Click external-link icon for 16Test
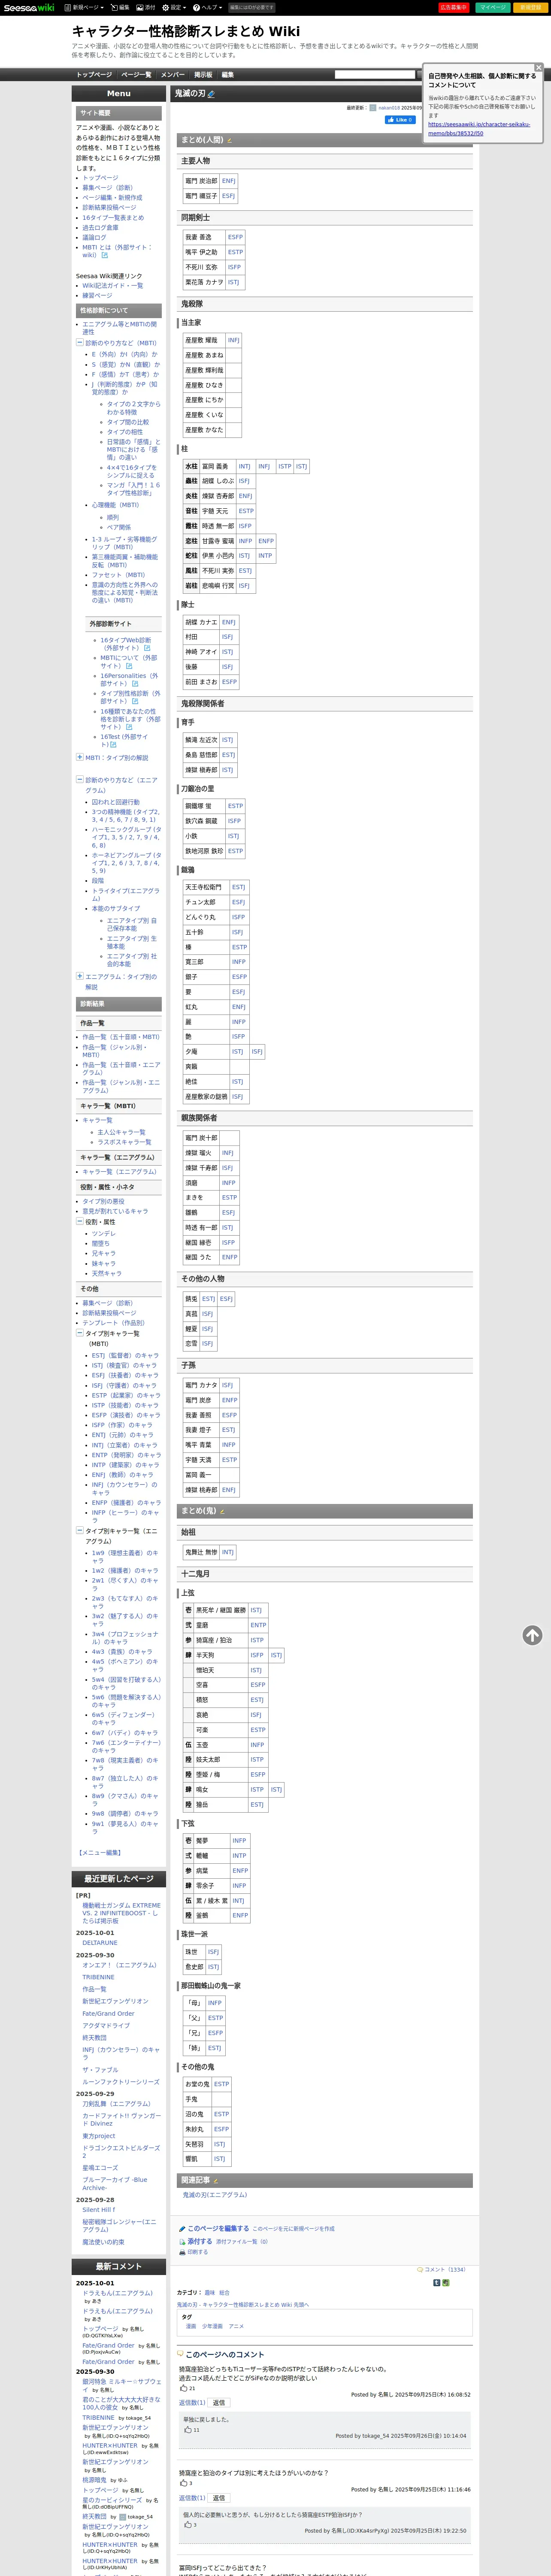 coord(113,744)
